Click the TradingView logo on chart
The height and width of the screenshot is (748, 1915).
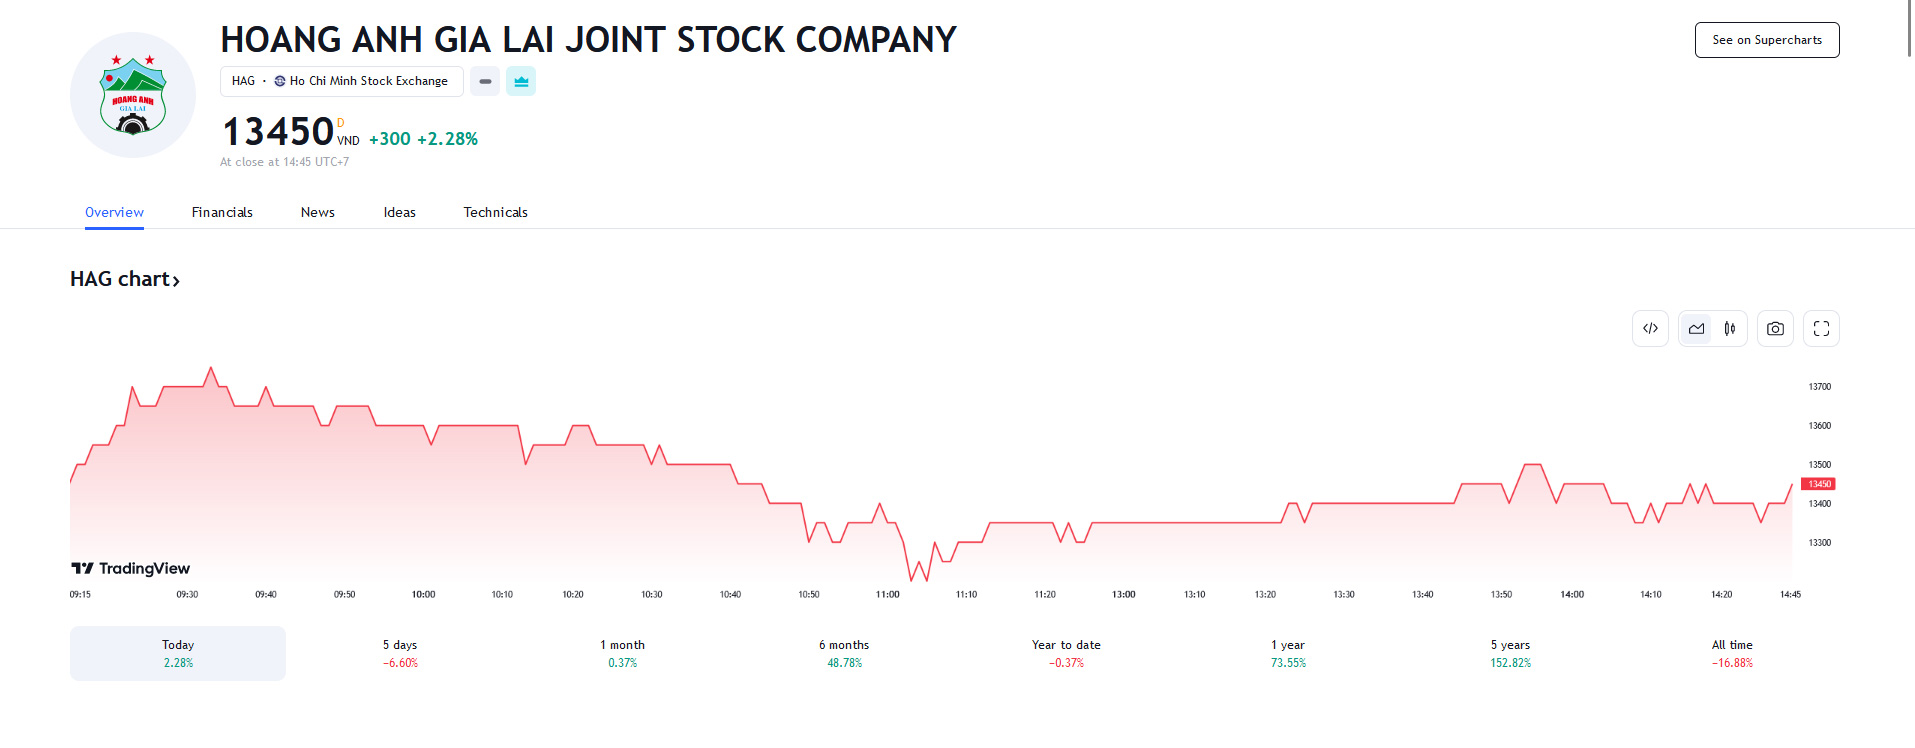point(130,568)
